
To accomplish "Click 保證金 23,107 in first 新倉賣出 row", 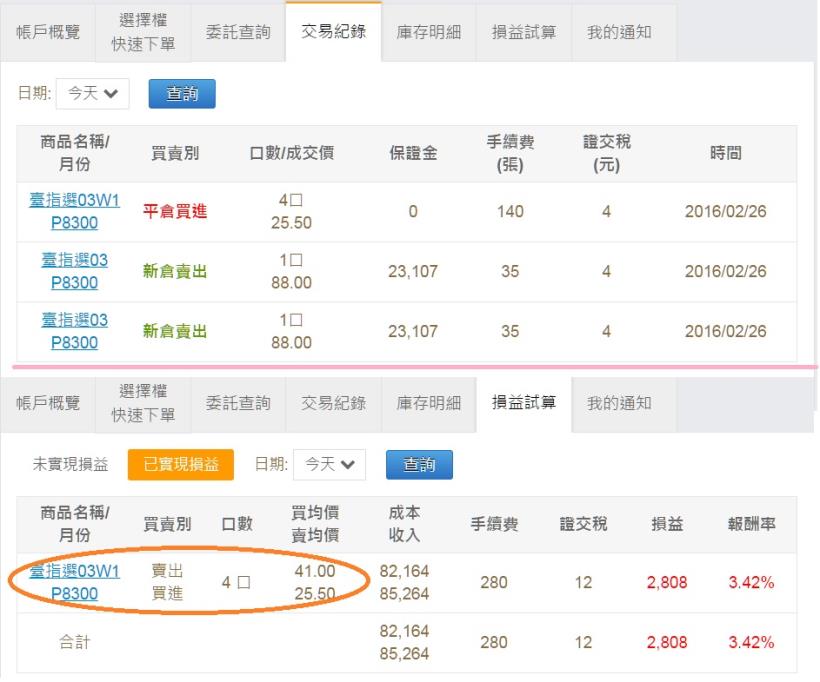I will pos(413,271).
